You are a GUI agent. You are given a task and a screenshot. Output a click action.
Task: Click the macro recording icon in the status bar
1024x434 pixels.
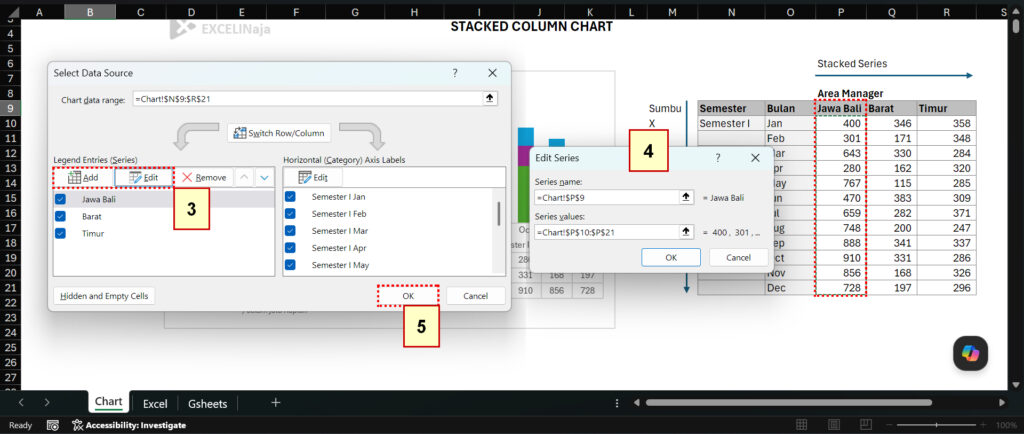coord(54,425)
